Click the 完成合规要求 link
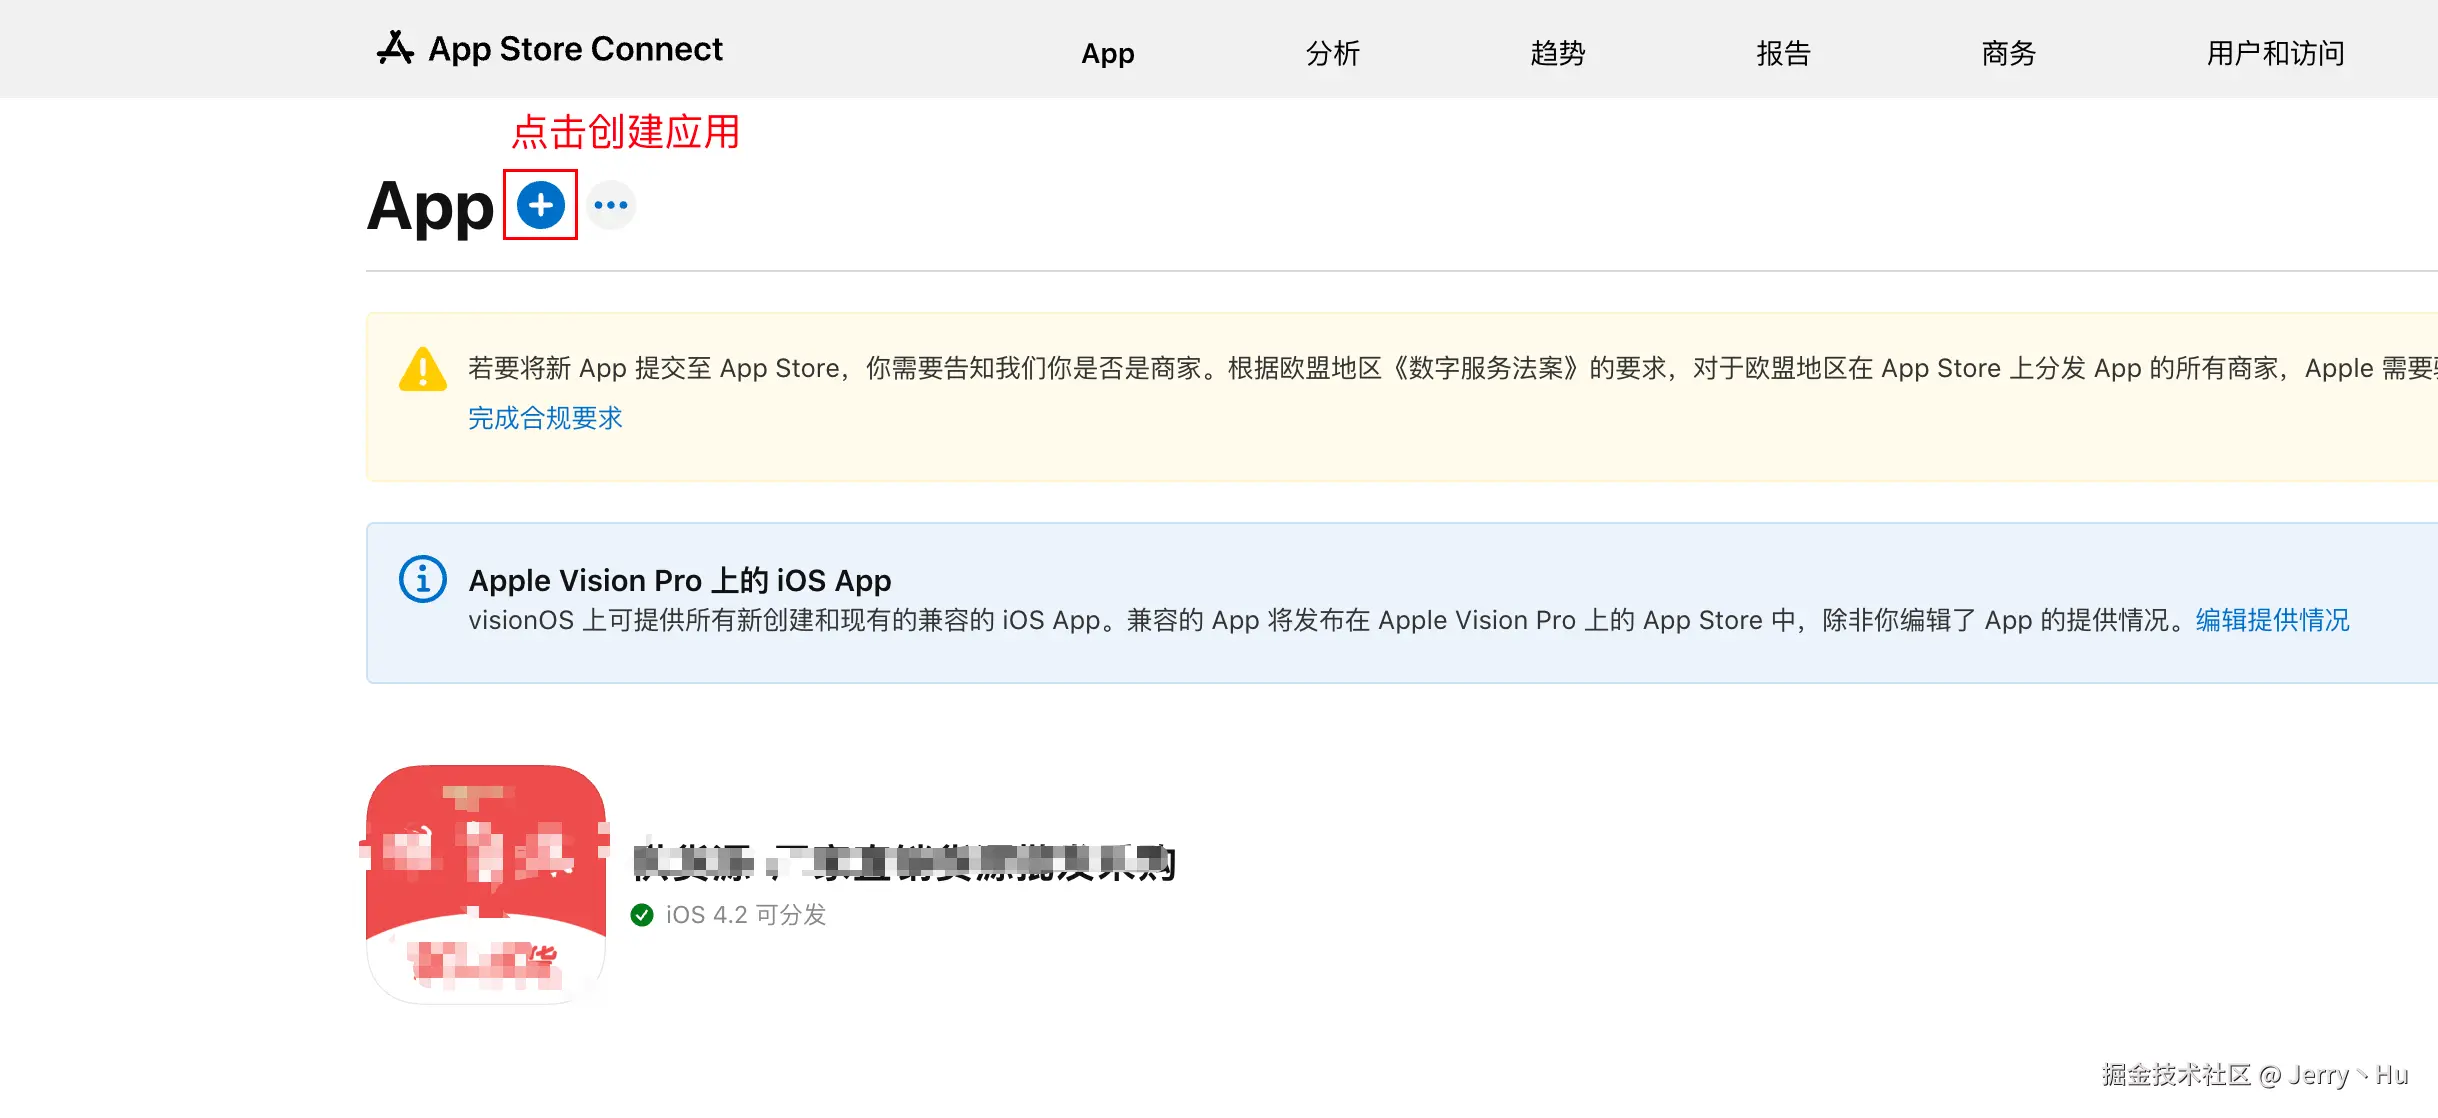2438x1118 pixels. coord(545,418)
